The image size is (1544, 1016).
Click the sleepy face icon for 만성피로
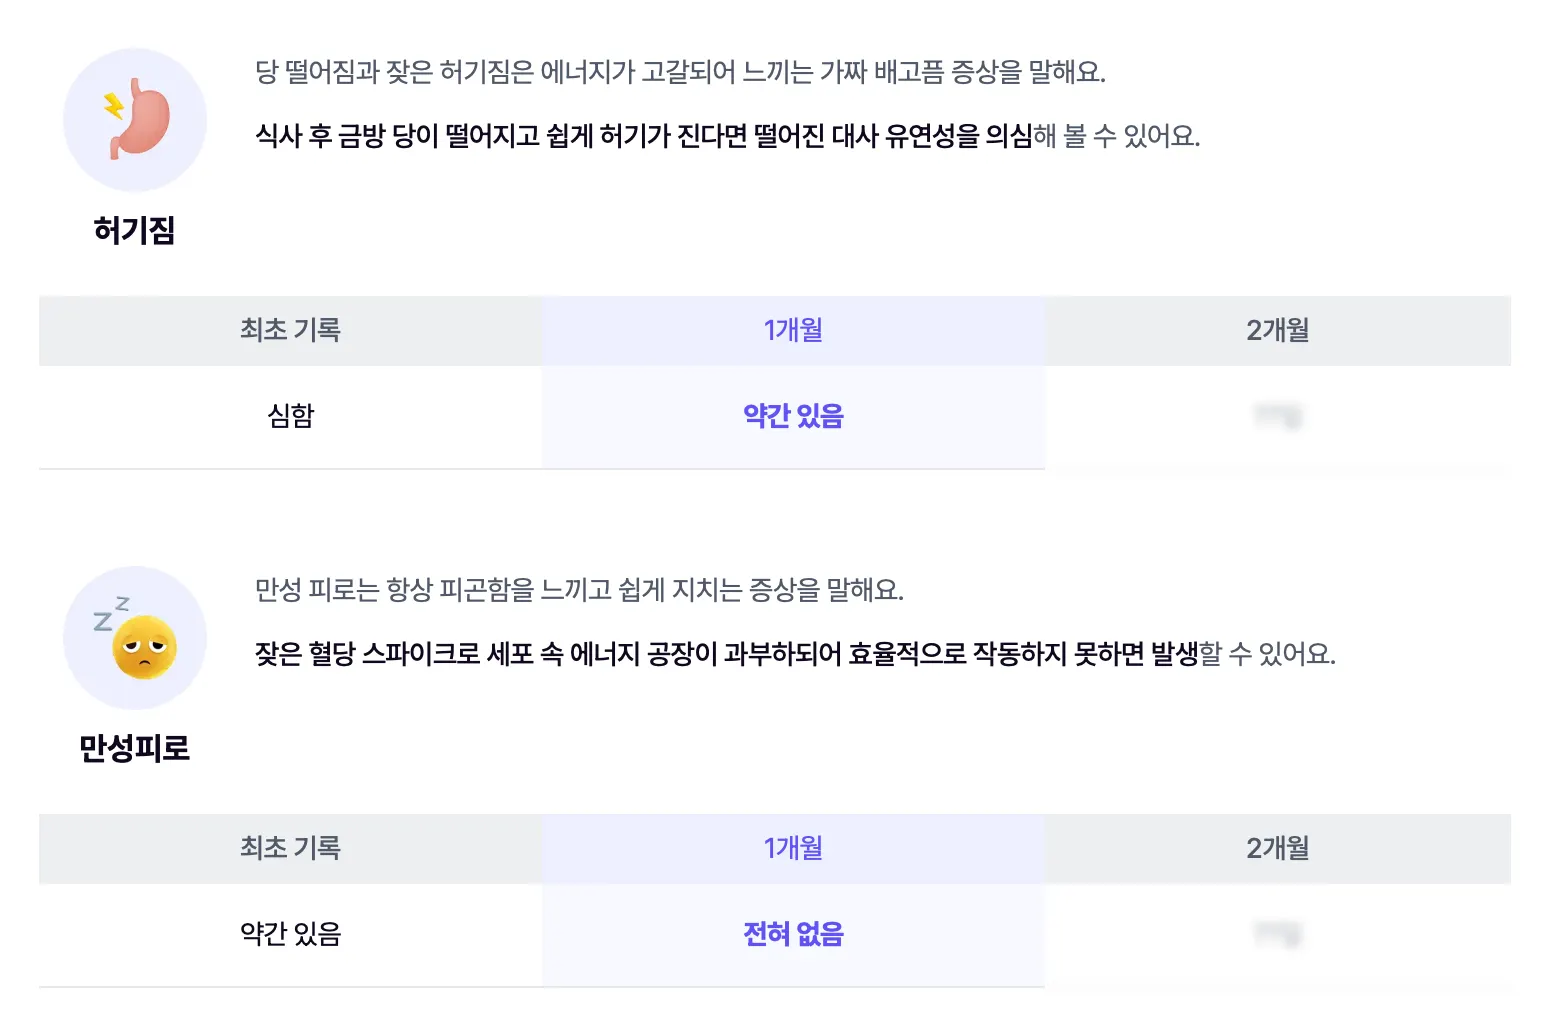coord(135,638)
